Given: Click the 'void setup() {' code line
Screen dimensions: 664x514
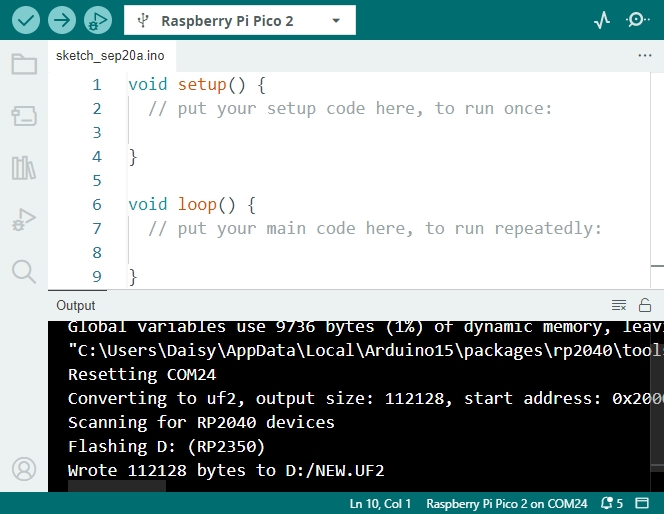Looking at the screenshot, I should pos(197,85).
